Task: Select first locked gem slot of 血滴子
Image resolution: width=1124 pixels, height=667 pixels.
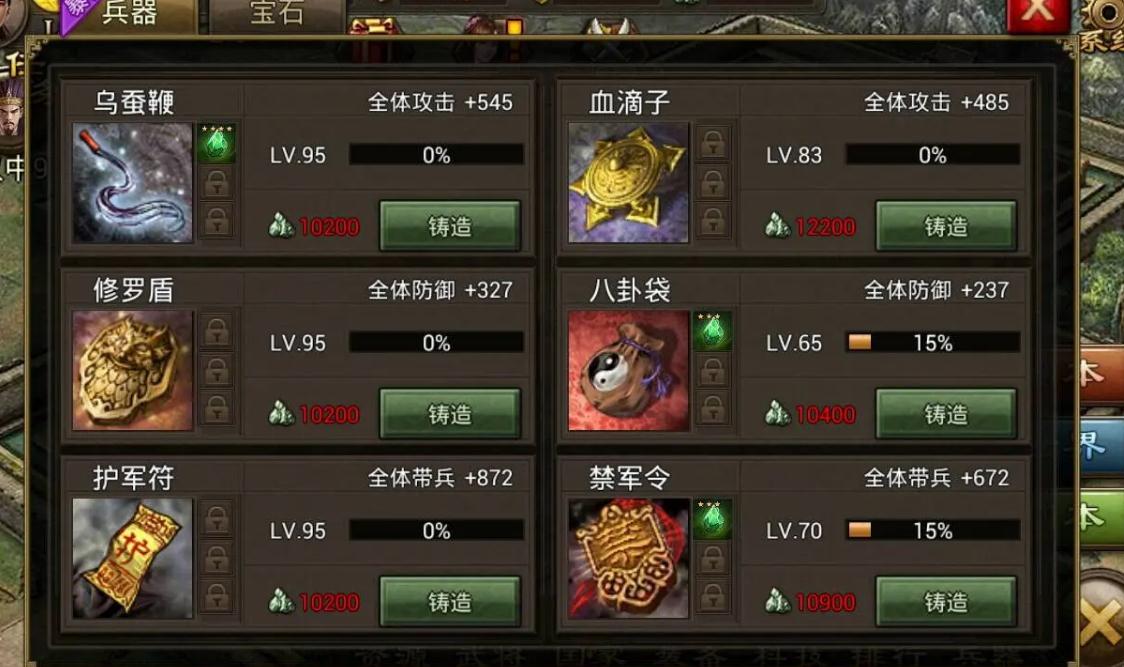Action: [712, 143]
